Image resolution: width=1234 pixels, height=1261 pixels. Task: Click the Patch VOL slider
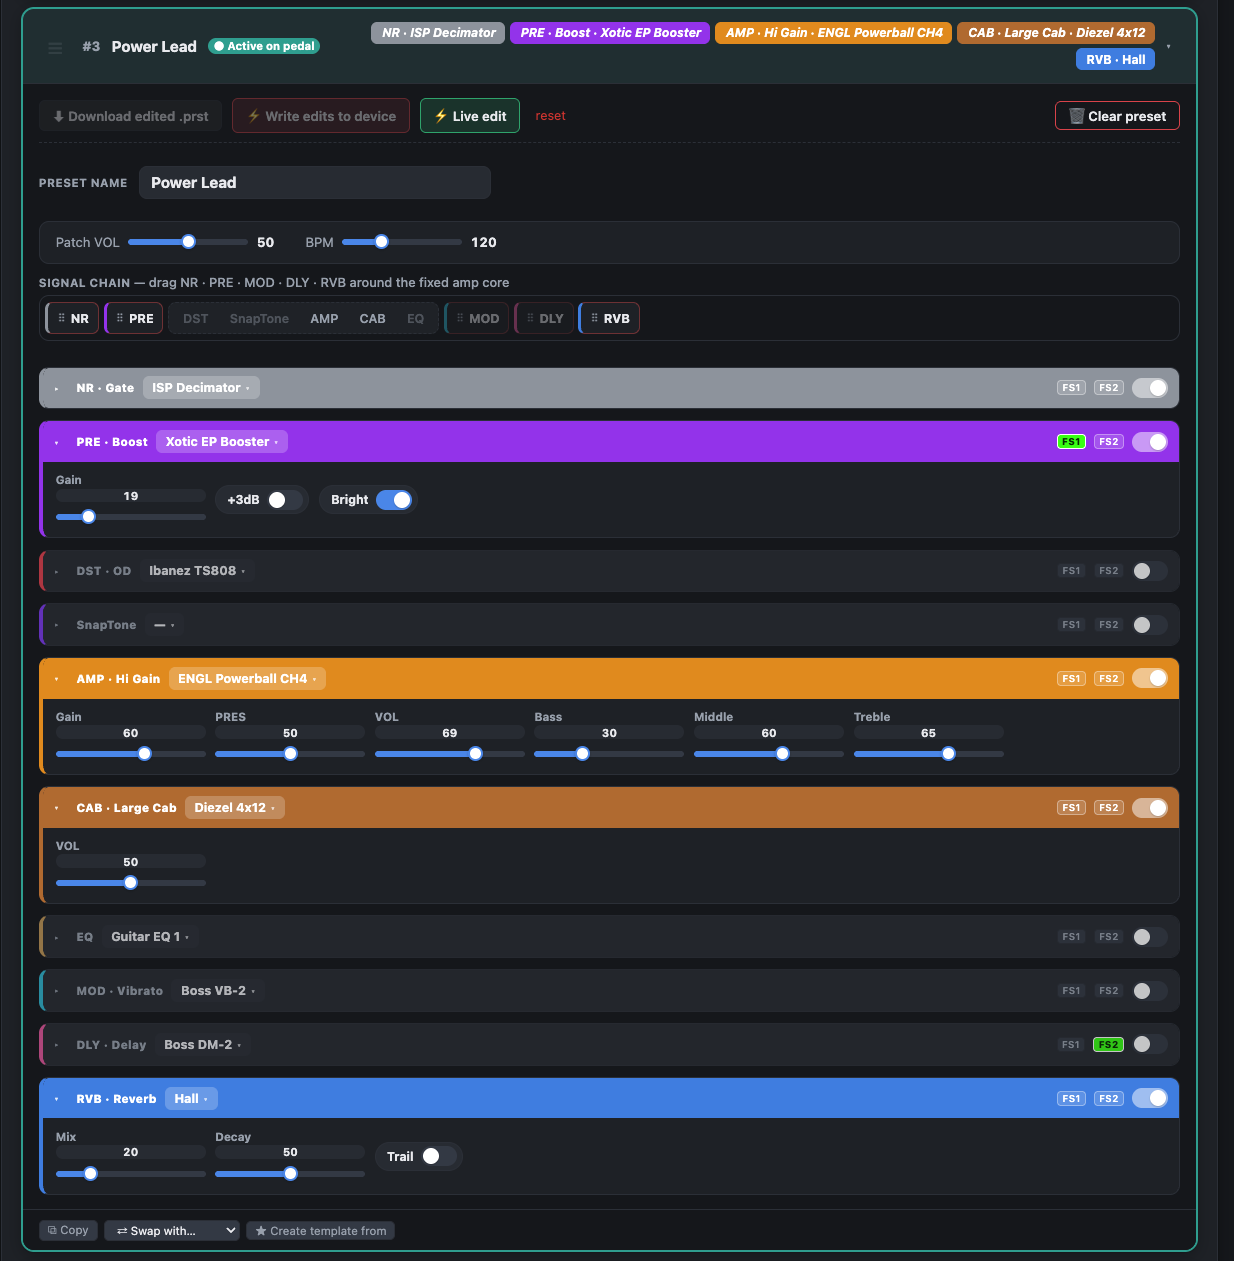pyautogui.click(x=188, y=242)
